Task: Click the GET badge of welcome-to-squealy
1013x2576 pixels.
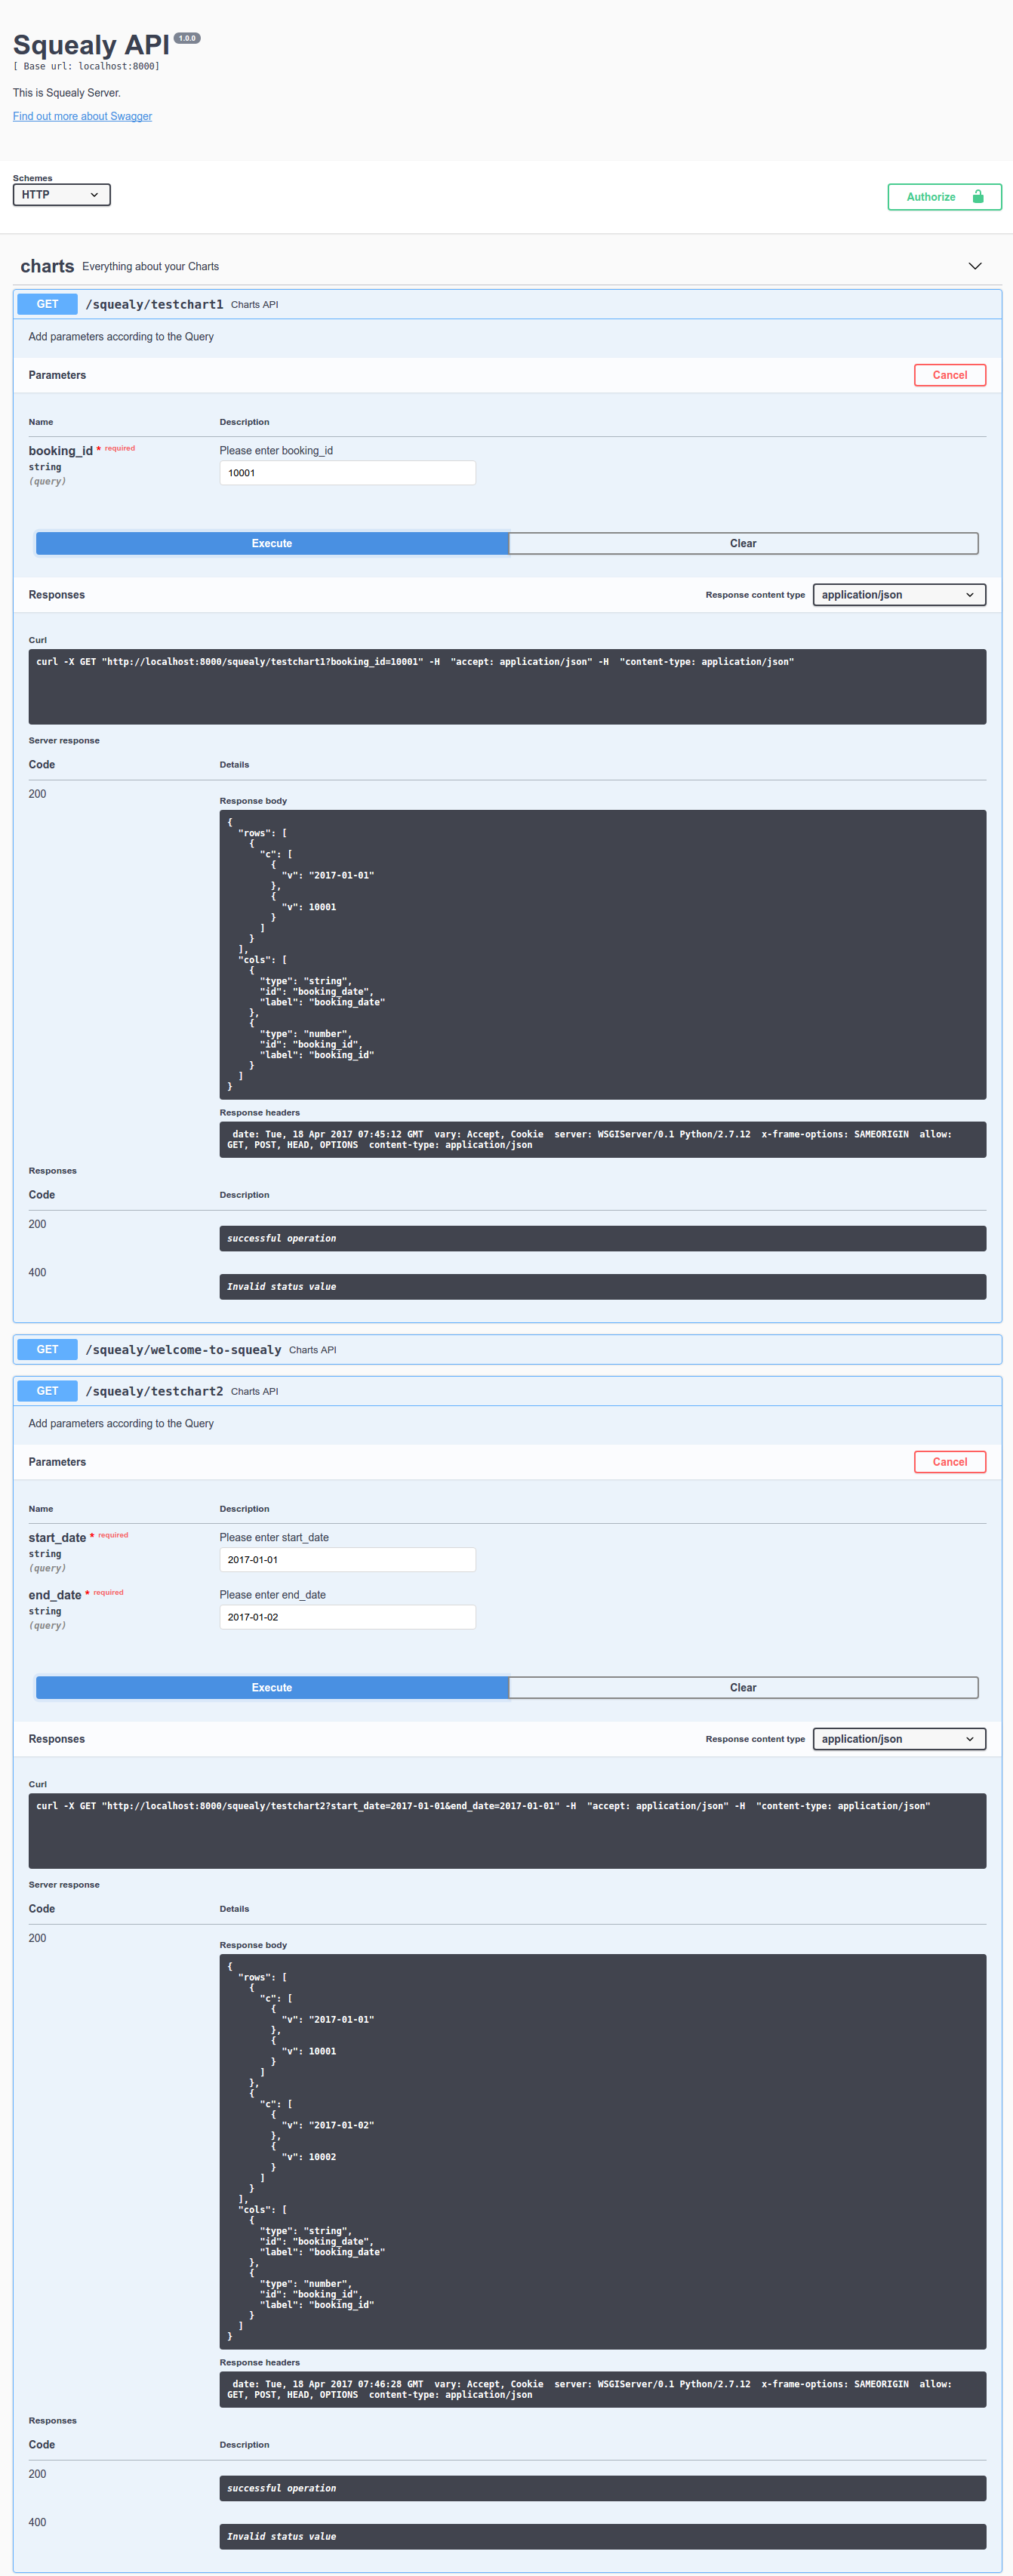Action: coord(47,1349)
